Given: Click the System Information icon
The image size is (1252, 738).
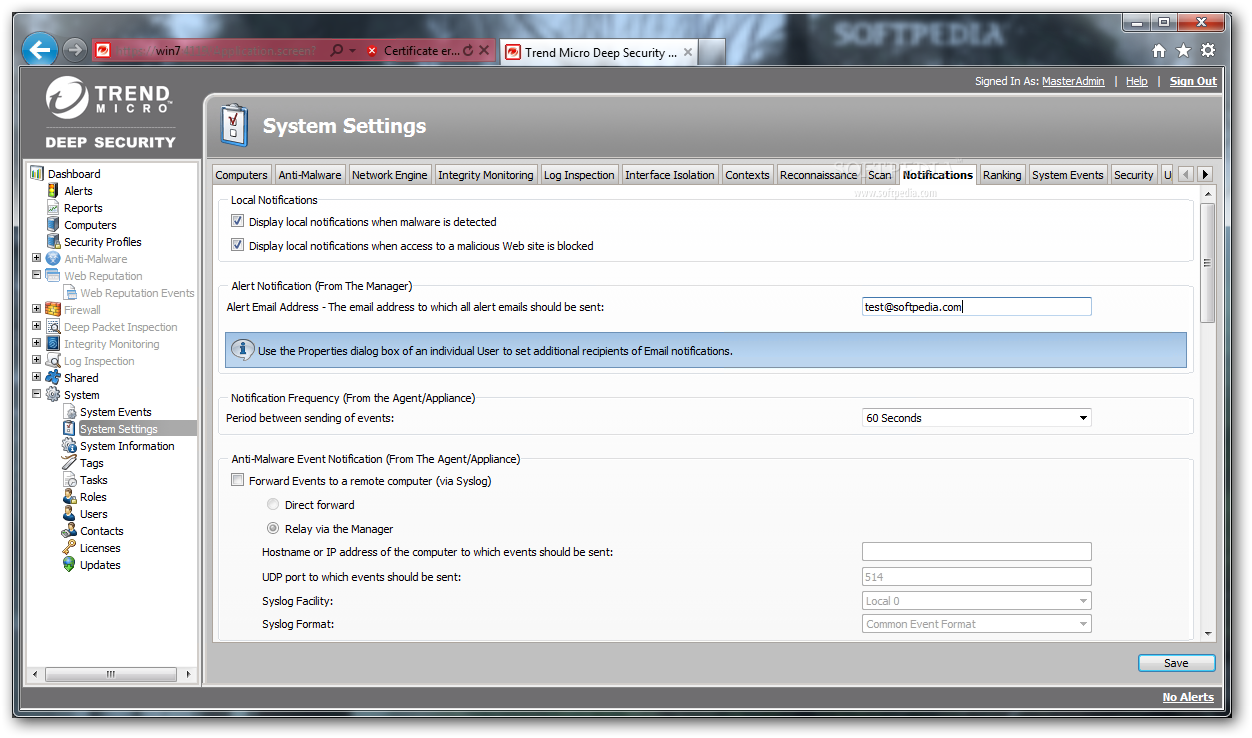Looking at the screenshot, I should (69, 446).
